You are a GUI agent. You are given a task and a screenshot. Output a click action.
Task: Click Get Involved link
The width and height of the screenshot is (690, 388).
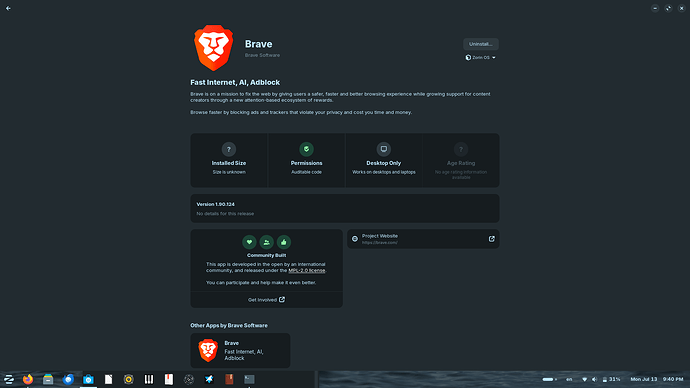click(266, 300)
